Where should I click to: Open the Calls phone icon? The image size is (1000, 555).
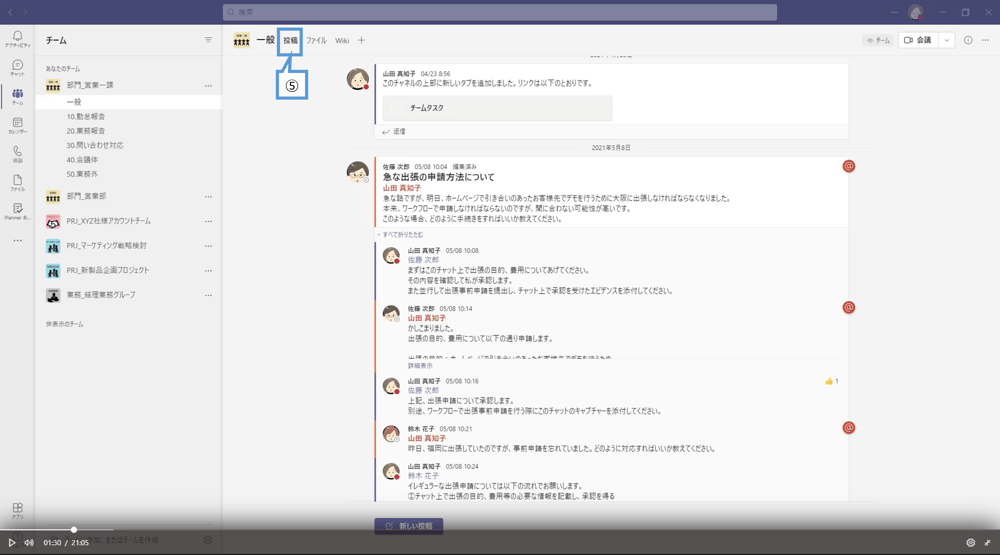[17, 154]
